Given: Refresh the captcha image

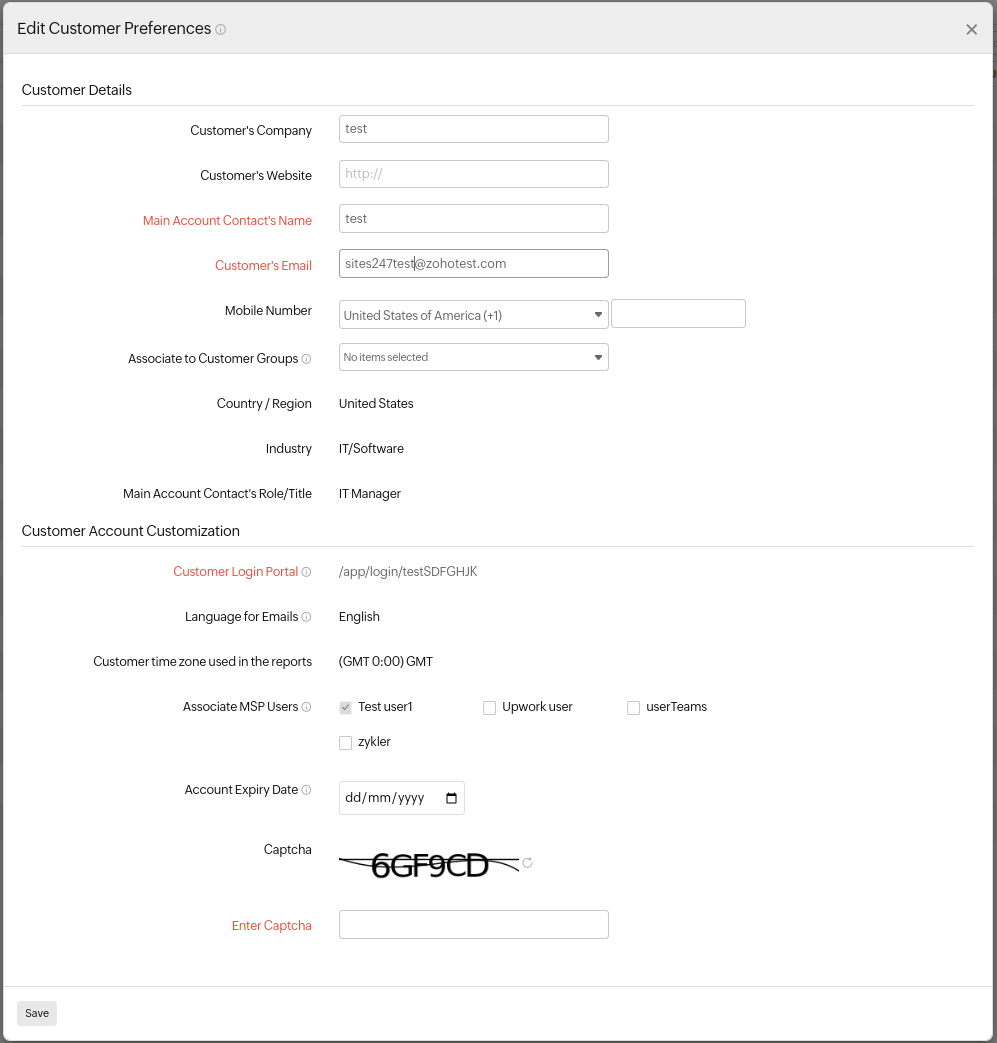Looking at the screenshot, I should coord(527,863).
